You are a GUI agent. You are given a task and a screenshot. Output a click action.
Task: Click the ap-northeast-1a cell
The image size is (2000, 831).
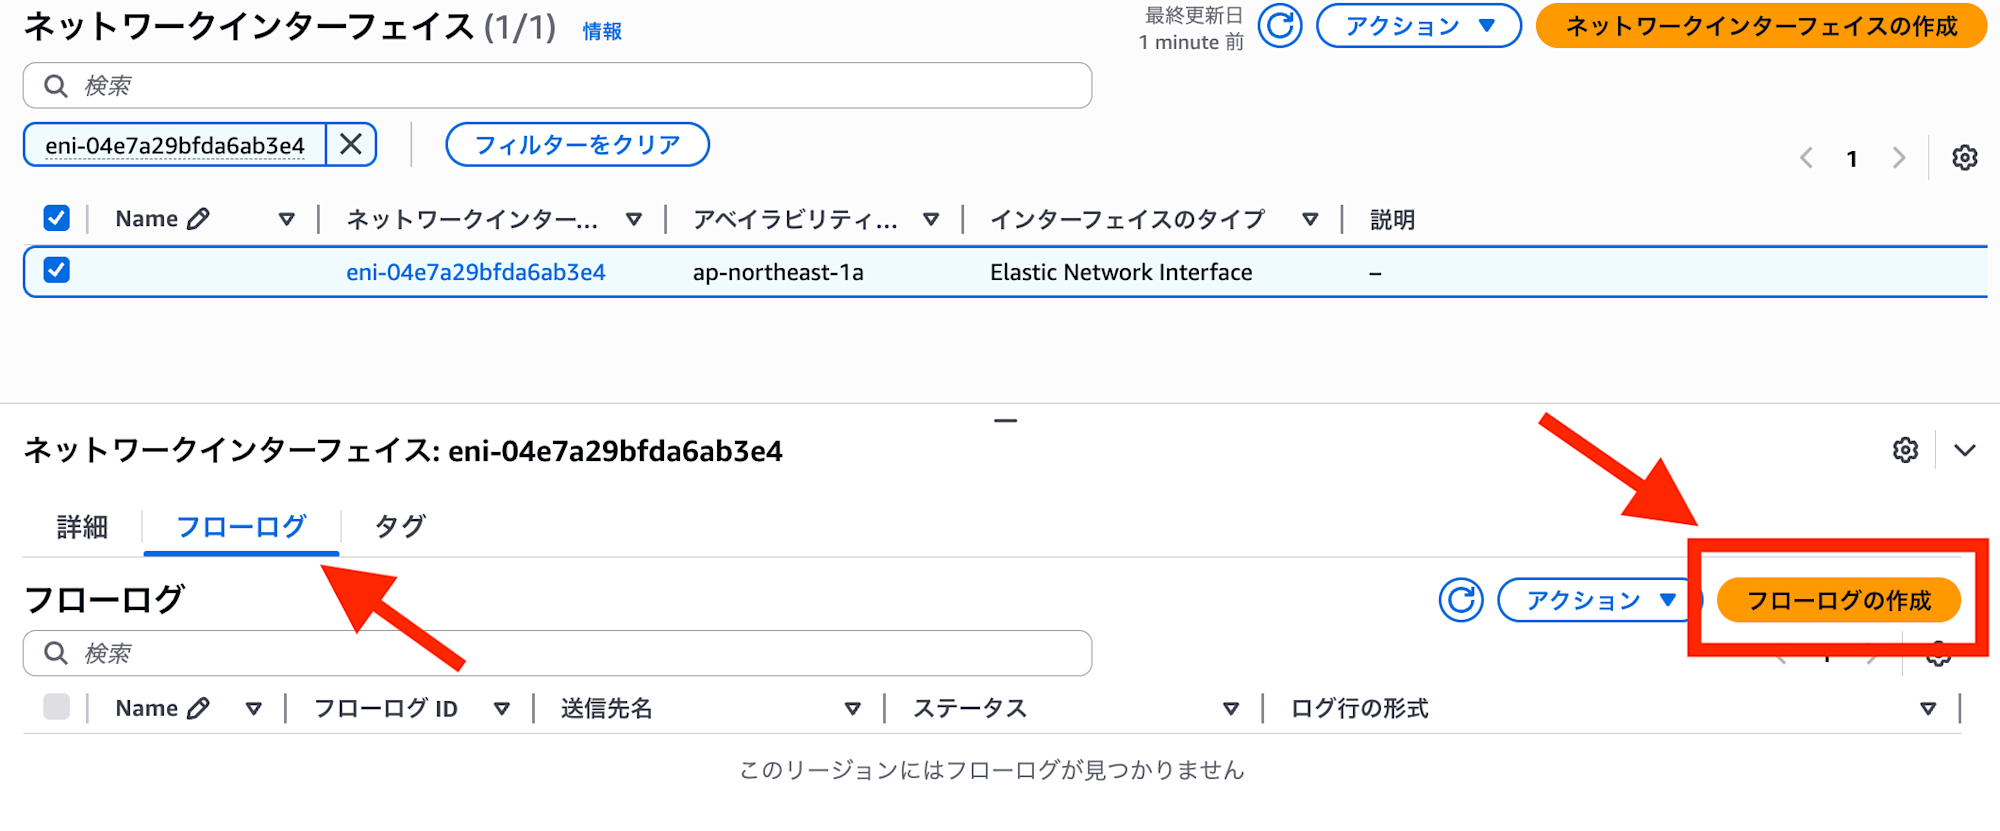(x=778, y=272)
